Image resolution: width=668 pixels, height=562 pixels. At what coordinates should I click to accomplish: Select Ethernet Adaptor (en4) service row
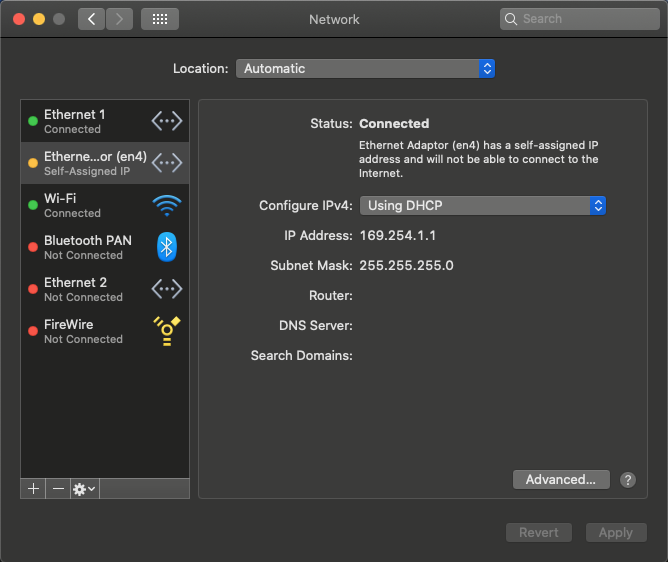(x=105, y=163)
